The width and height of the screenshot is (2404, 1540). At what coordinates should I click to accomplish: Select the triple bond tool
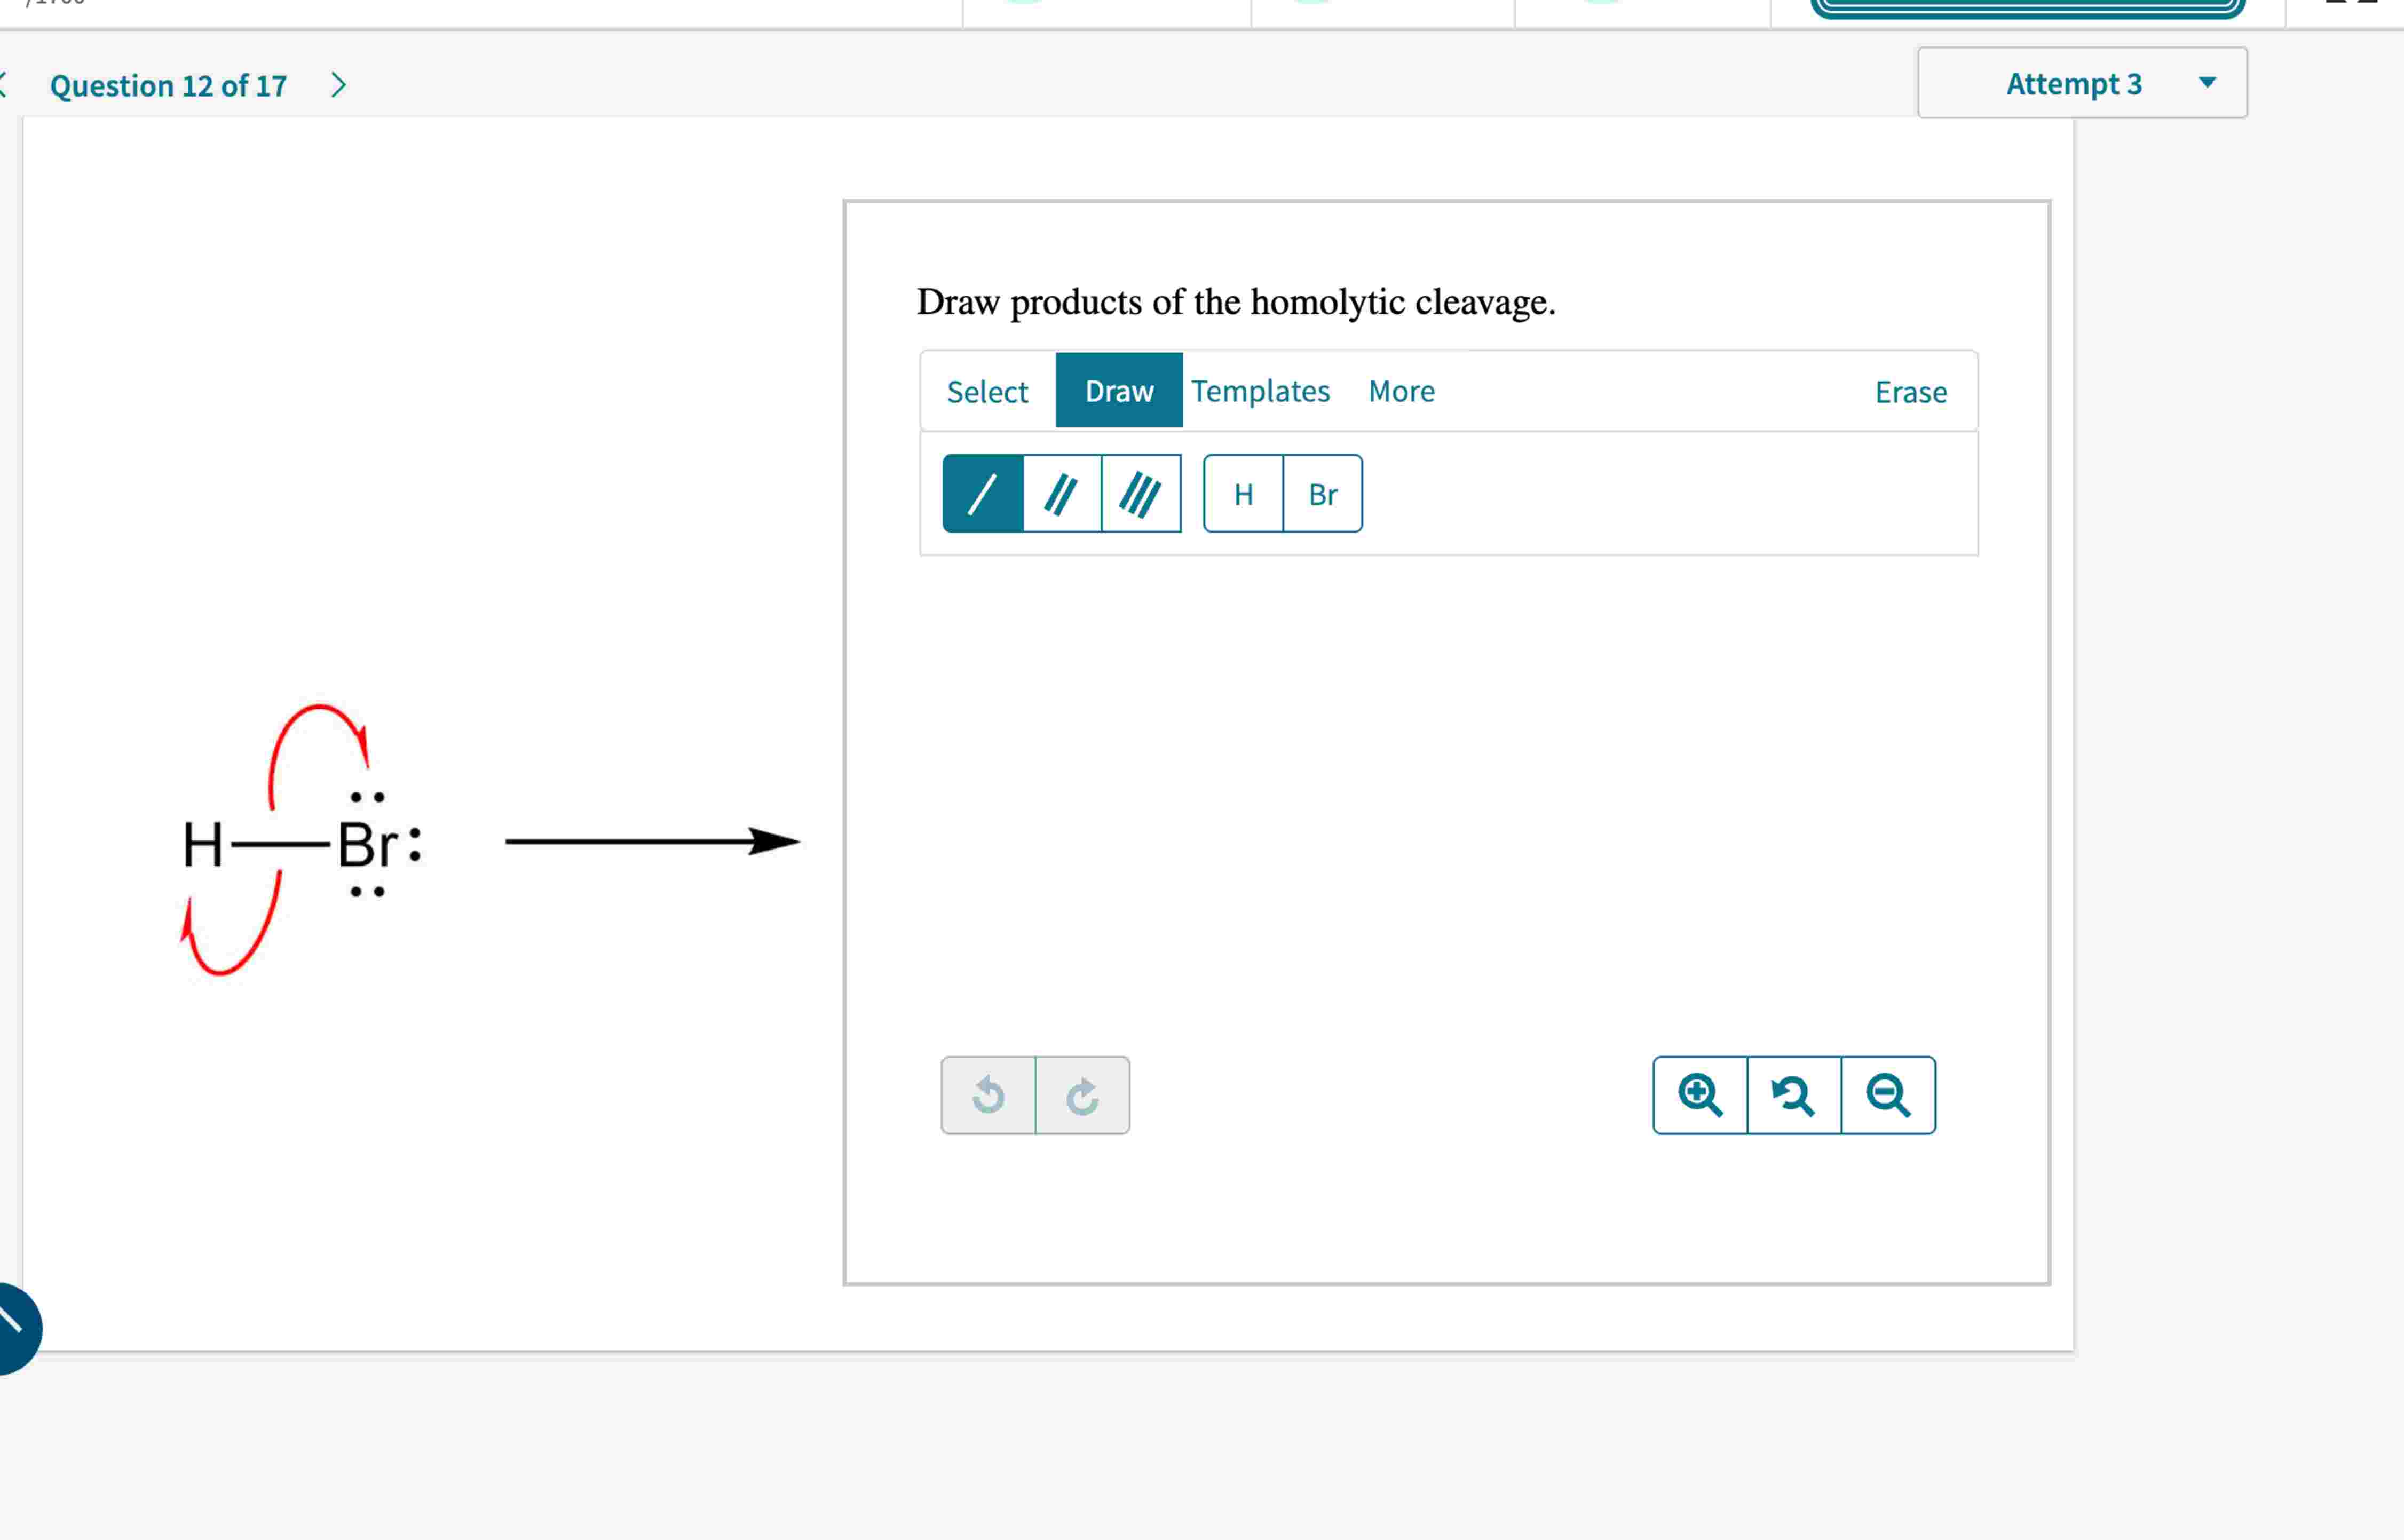pyautogui.click(x=1140, y=493)
